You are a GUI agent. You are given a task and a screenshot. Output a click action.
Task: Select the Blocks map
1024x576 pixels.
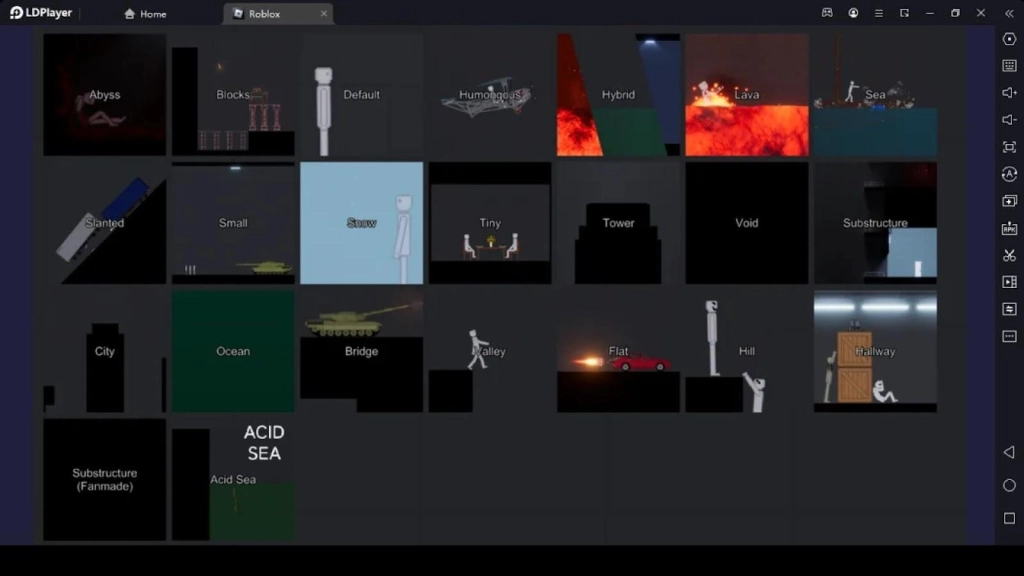(233, 95)
